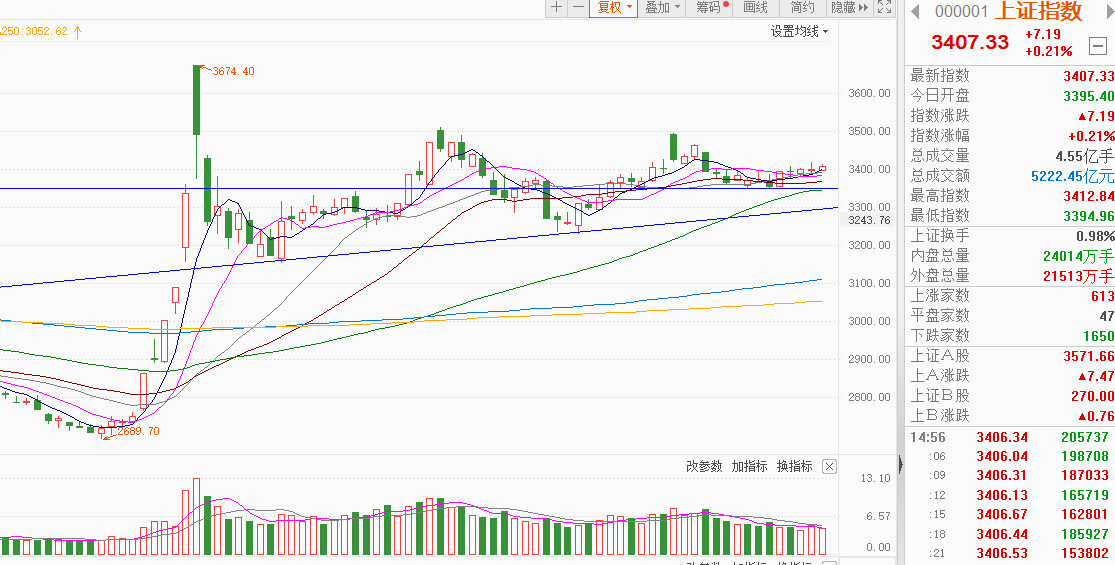Image resolution: width=1115 pixels, height=565 pixels.
Task: Select the 画线 drawing tools tab
Action: tap(756, 8)
